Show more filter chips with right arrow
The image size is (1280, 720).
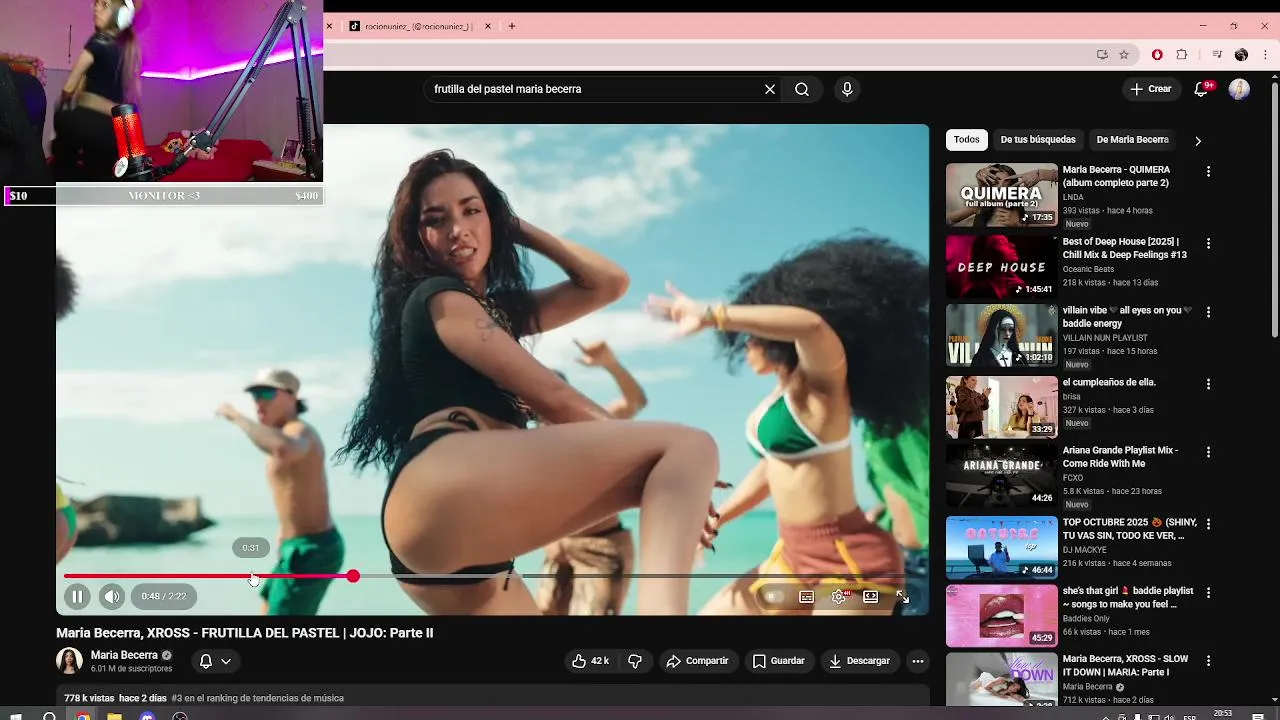click(x=1197, y=141)
